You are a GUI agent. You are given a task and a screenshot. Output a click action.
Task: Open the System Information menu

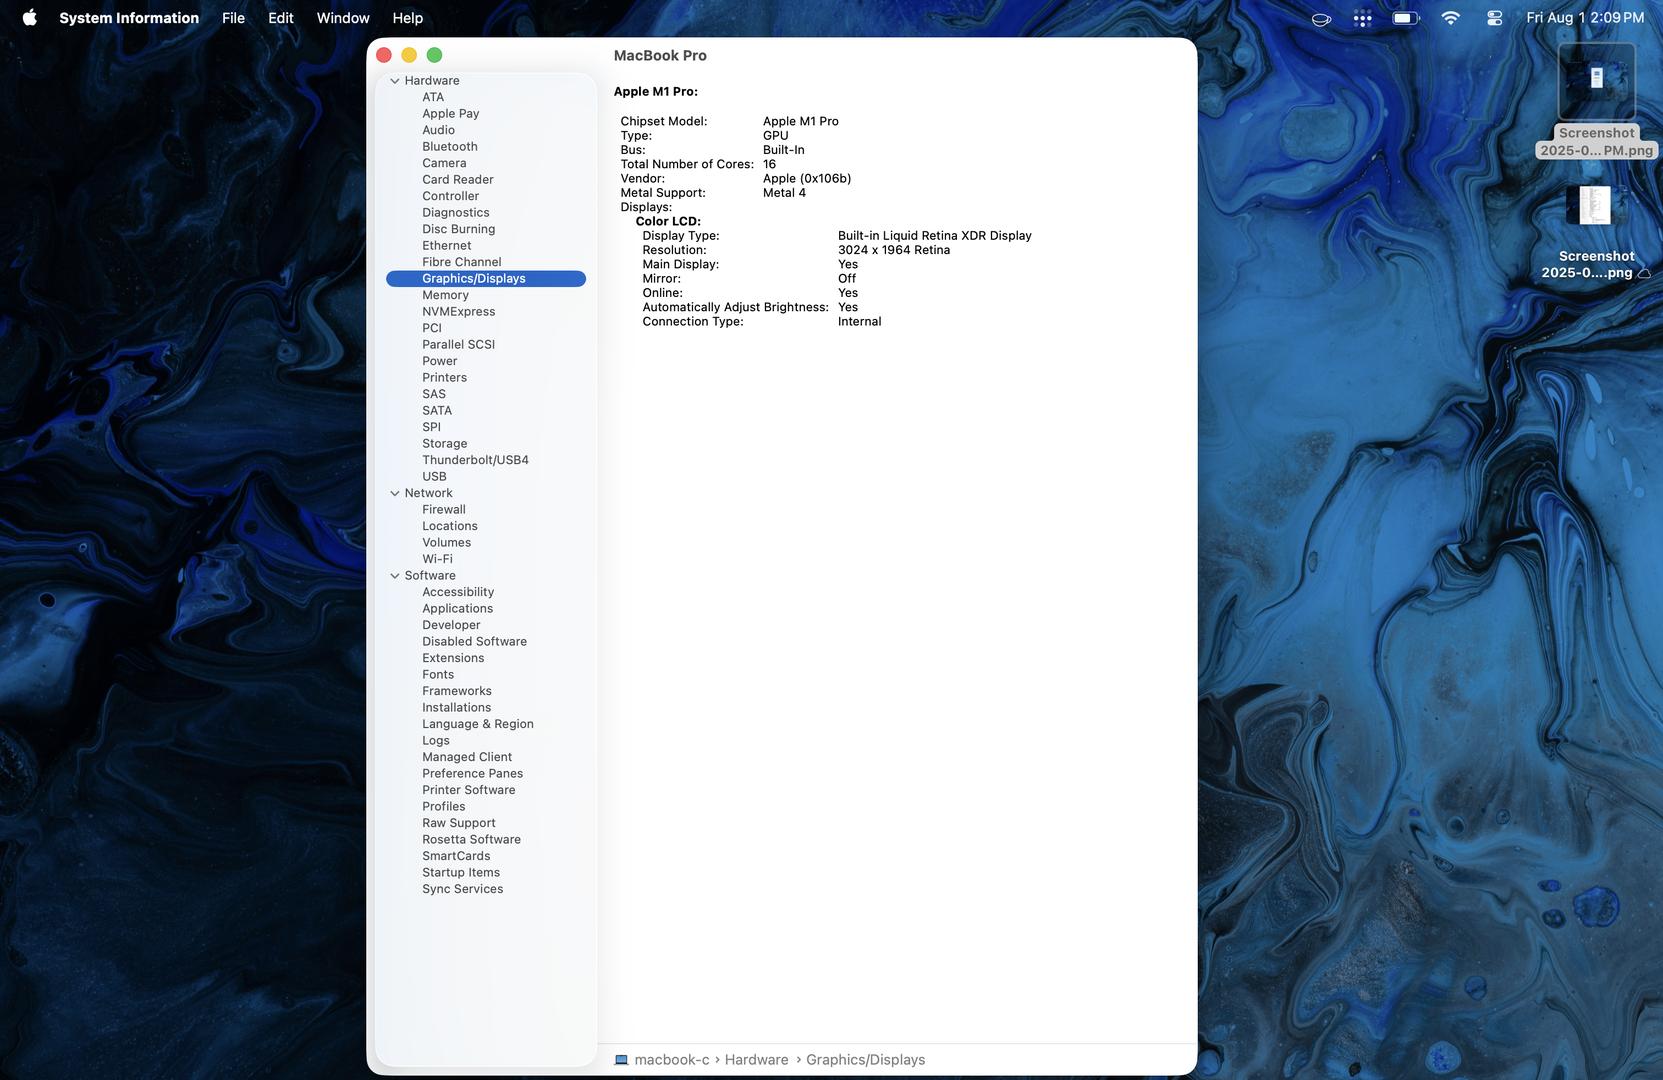point(129,18)
